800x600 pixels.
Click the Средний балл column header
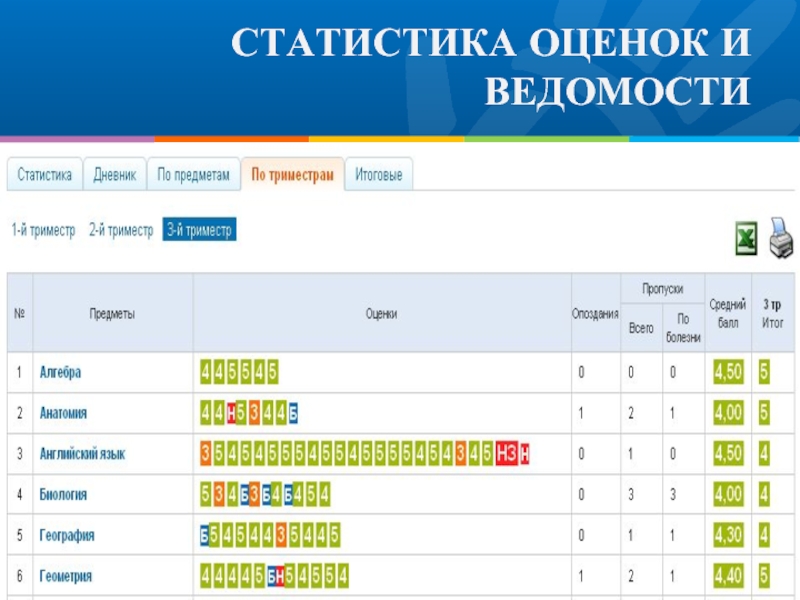[x=728, y=313]
